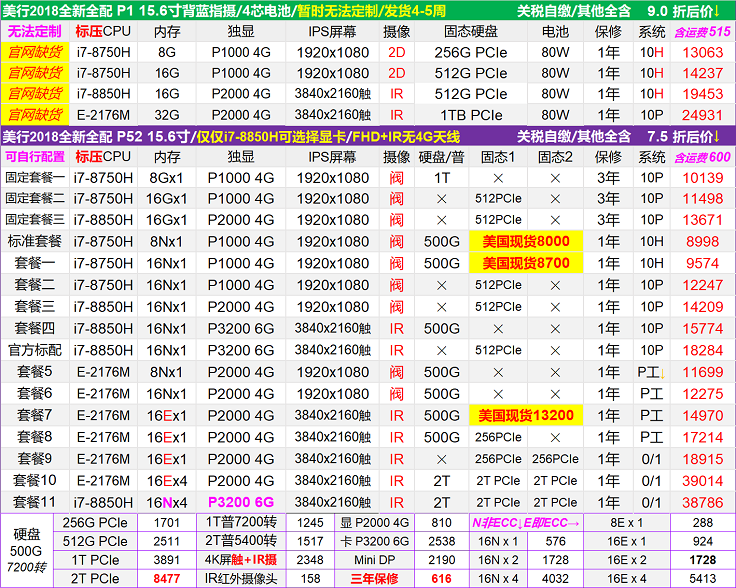Screen dimensions: 736x588
Task: Click the 含运费 515 cell
Action: [702, 31]
